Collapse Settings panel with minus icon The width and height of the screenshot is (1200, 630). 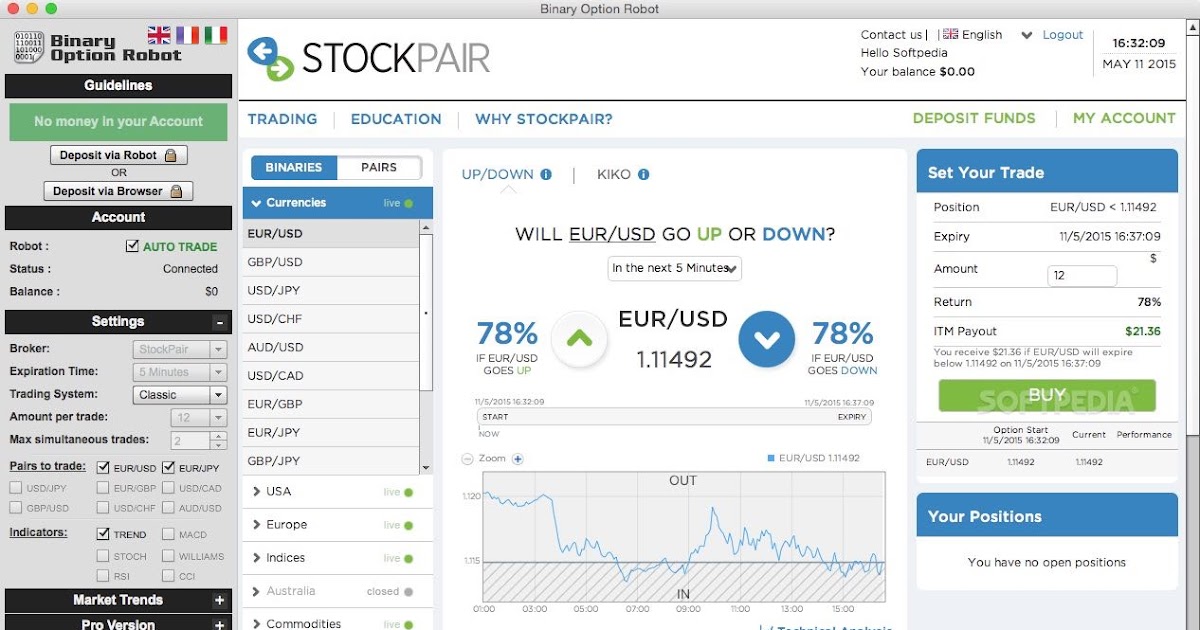(x=219, y=322)
